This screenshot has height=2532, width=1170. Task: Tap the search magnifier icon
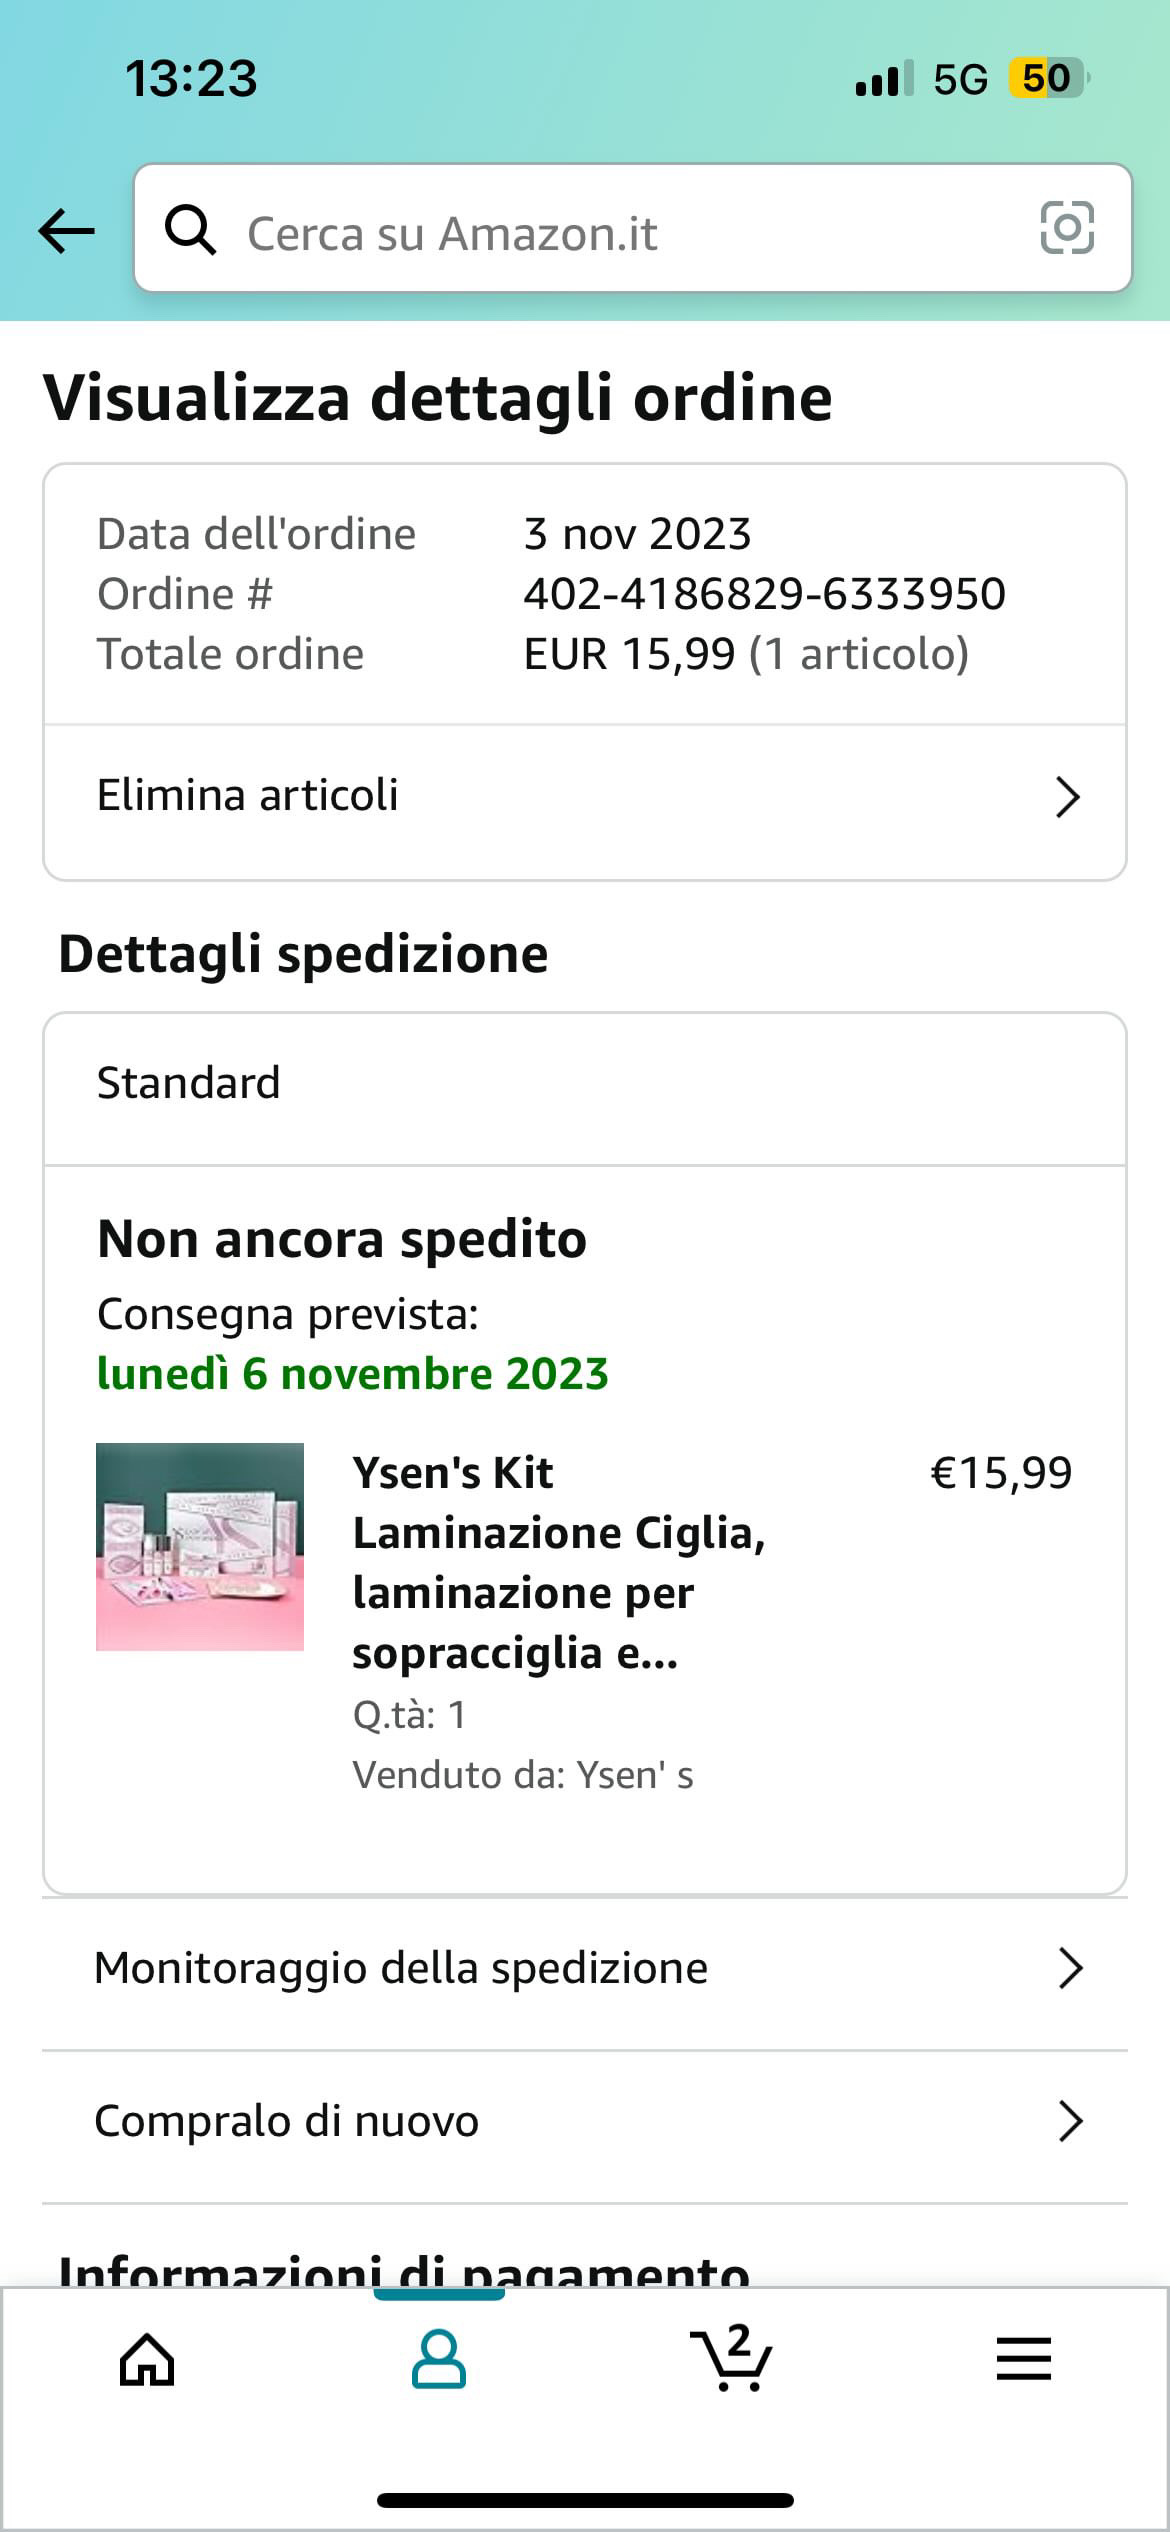coord(190,230)
